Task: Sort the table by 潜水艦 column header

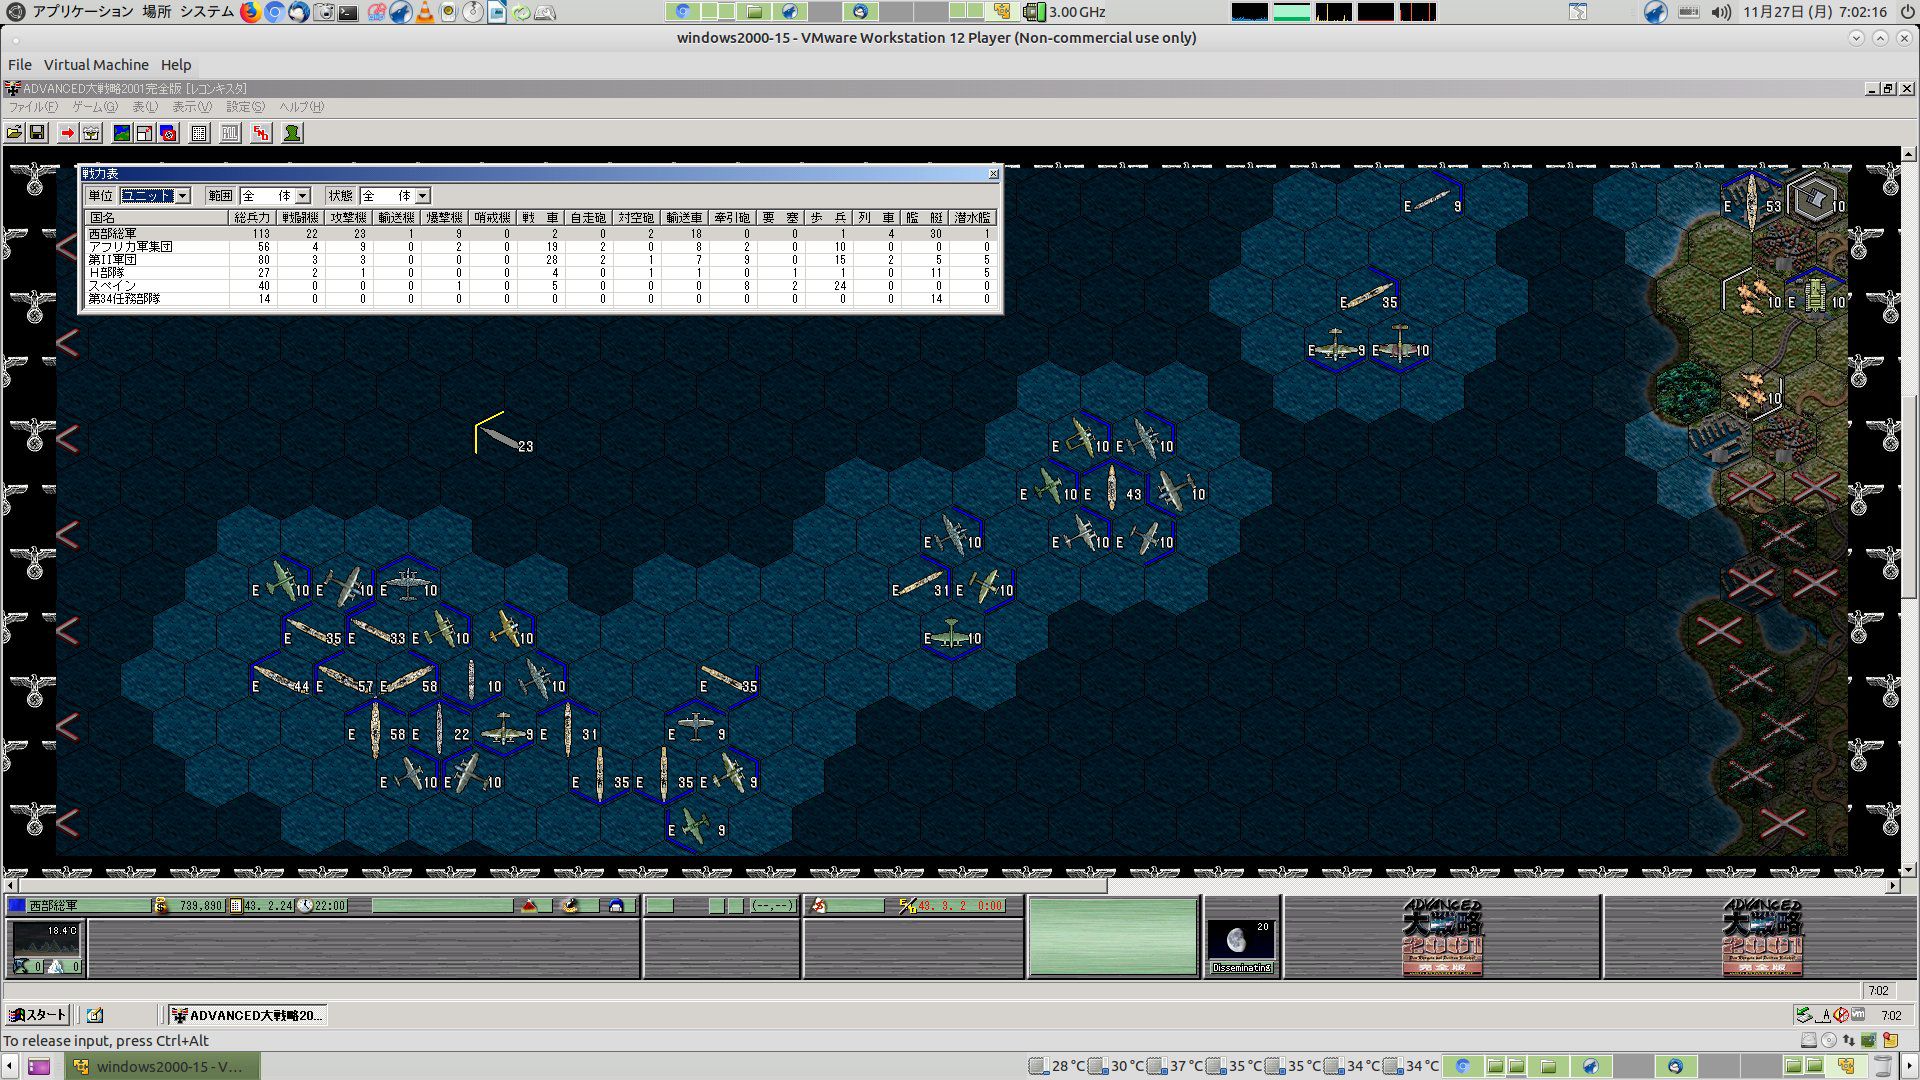Action: pos(972,218)
